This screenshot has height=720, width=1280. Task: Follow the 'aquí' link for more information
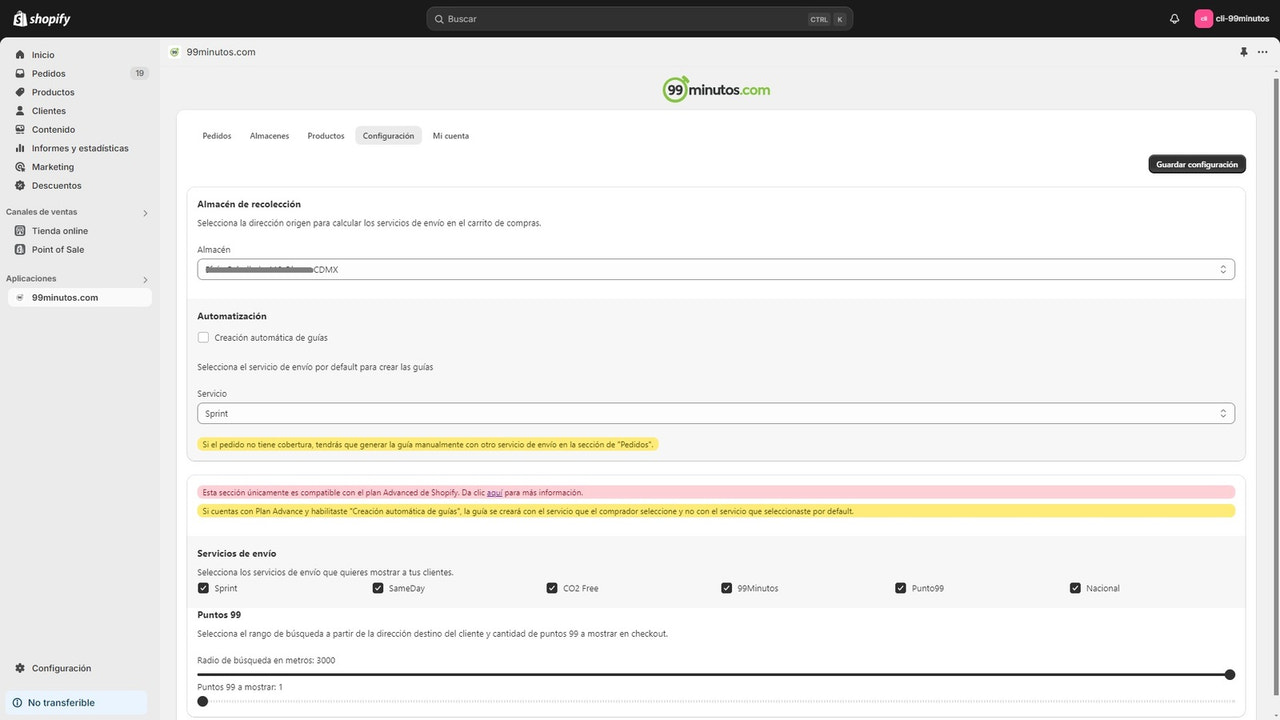(x=494, y=493)
